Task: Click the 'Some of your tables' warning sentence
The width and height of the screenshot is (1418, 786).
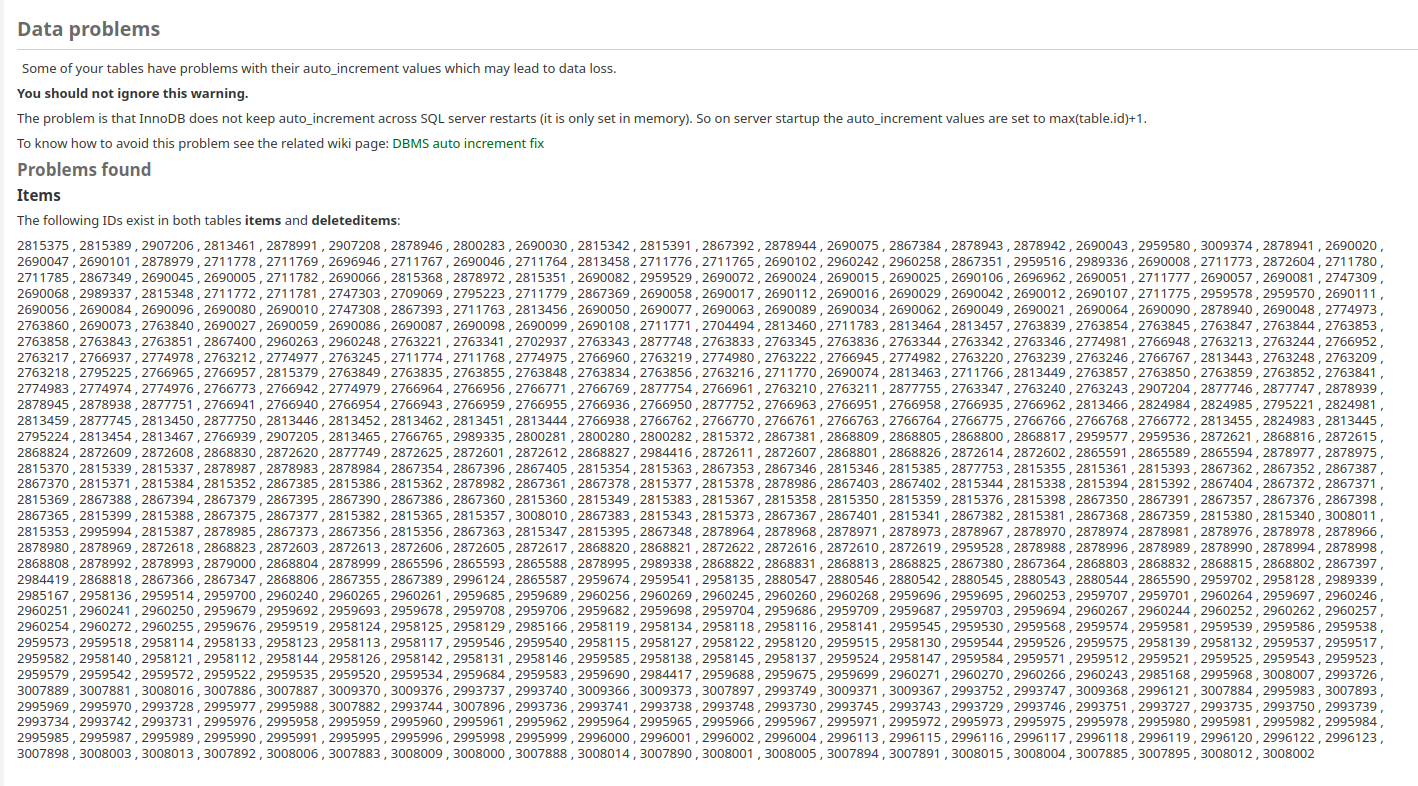Action: [319, 69]
